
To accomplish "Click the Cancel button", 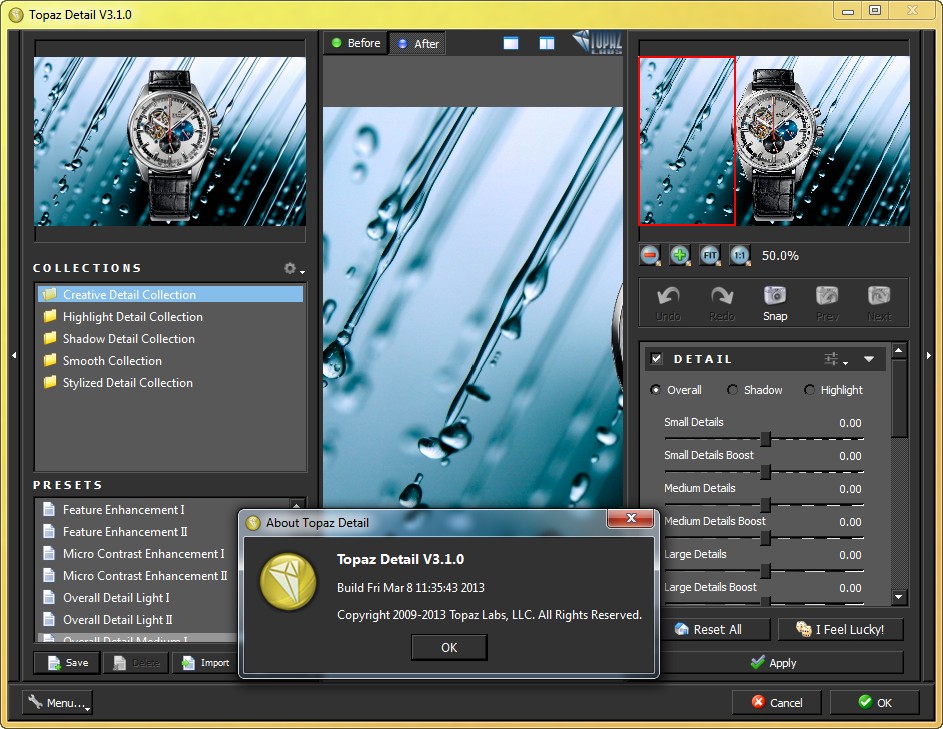I will click(778, 703).
